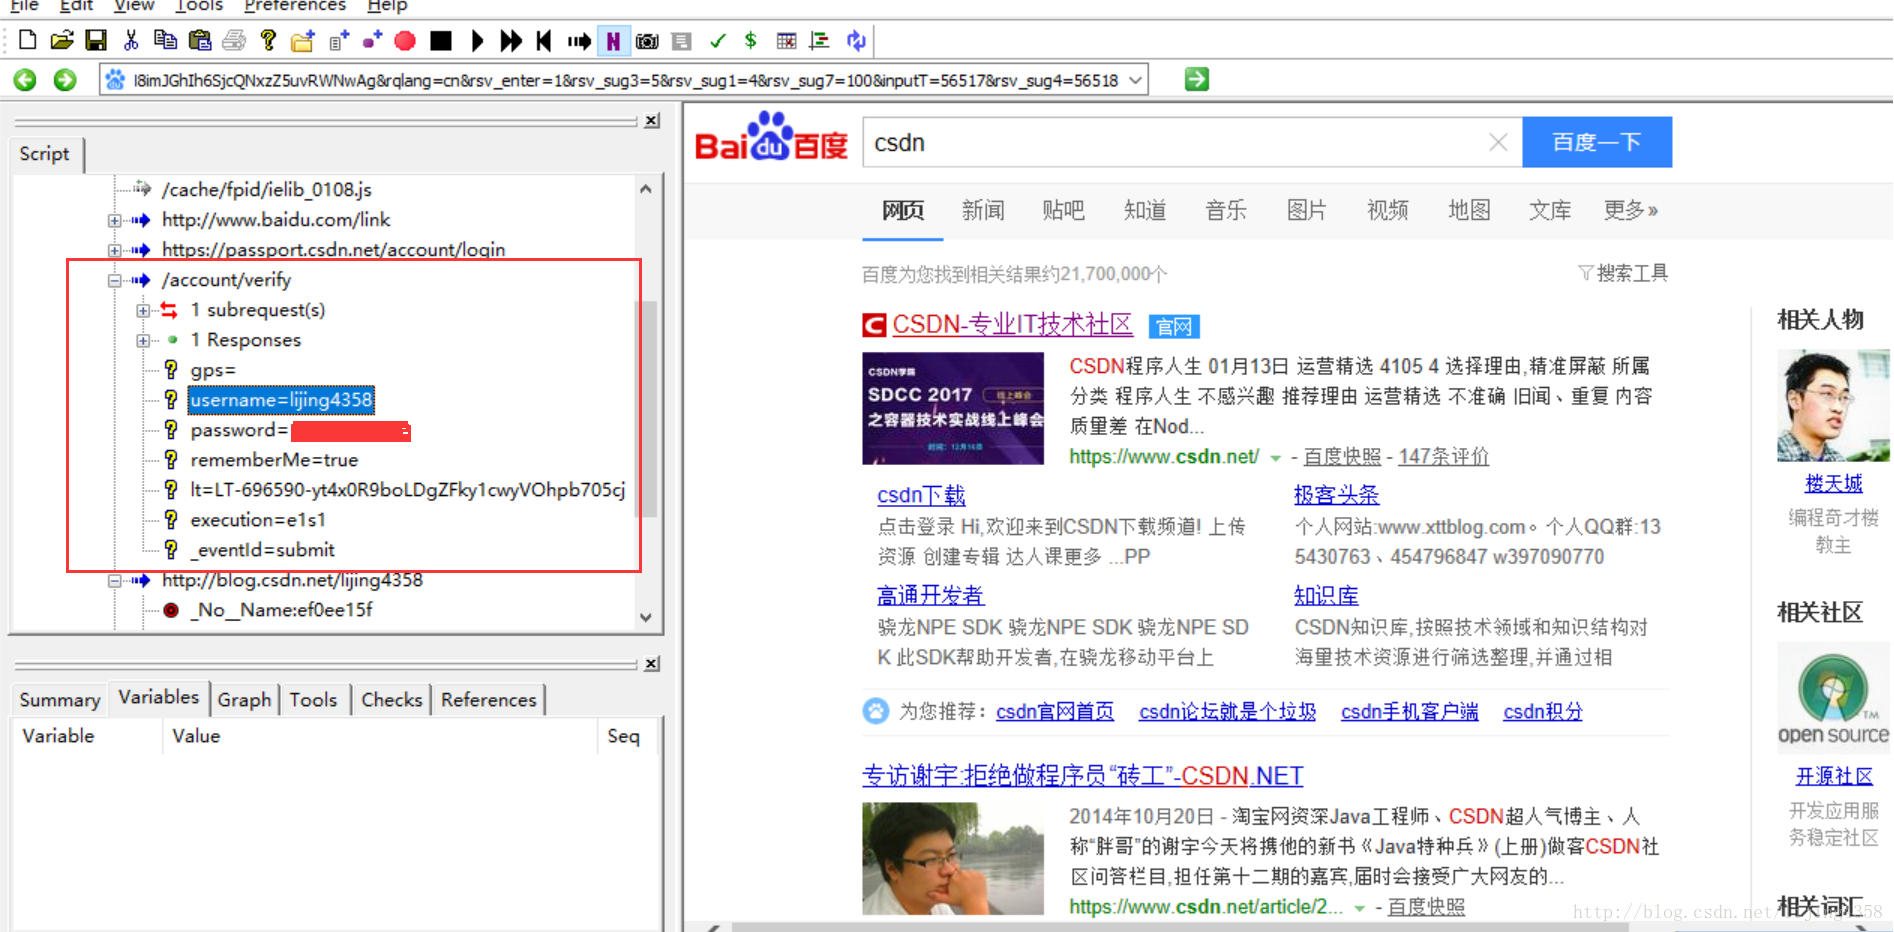The width and height of the screenshot is (1894, 932).
Task: Click the green Go arrow beside the address bar
Action: [x=1197, y=79]
